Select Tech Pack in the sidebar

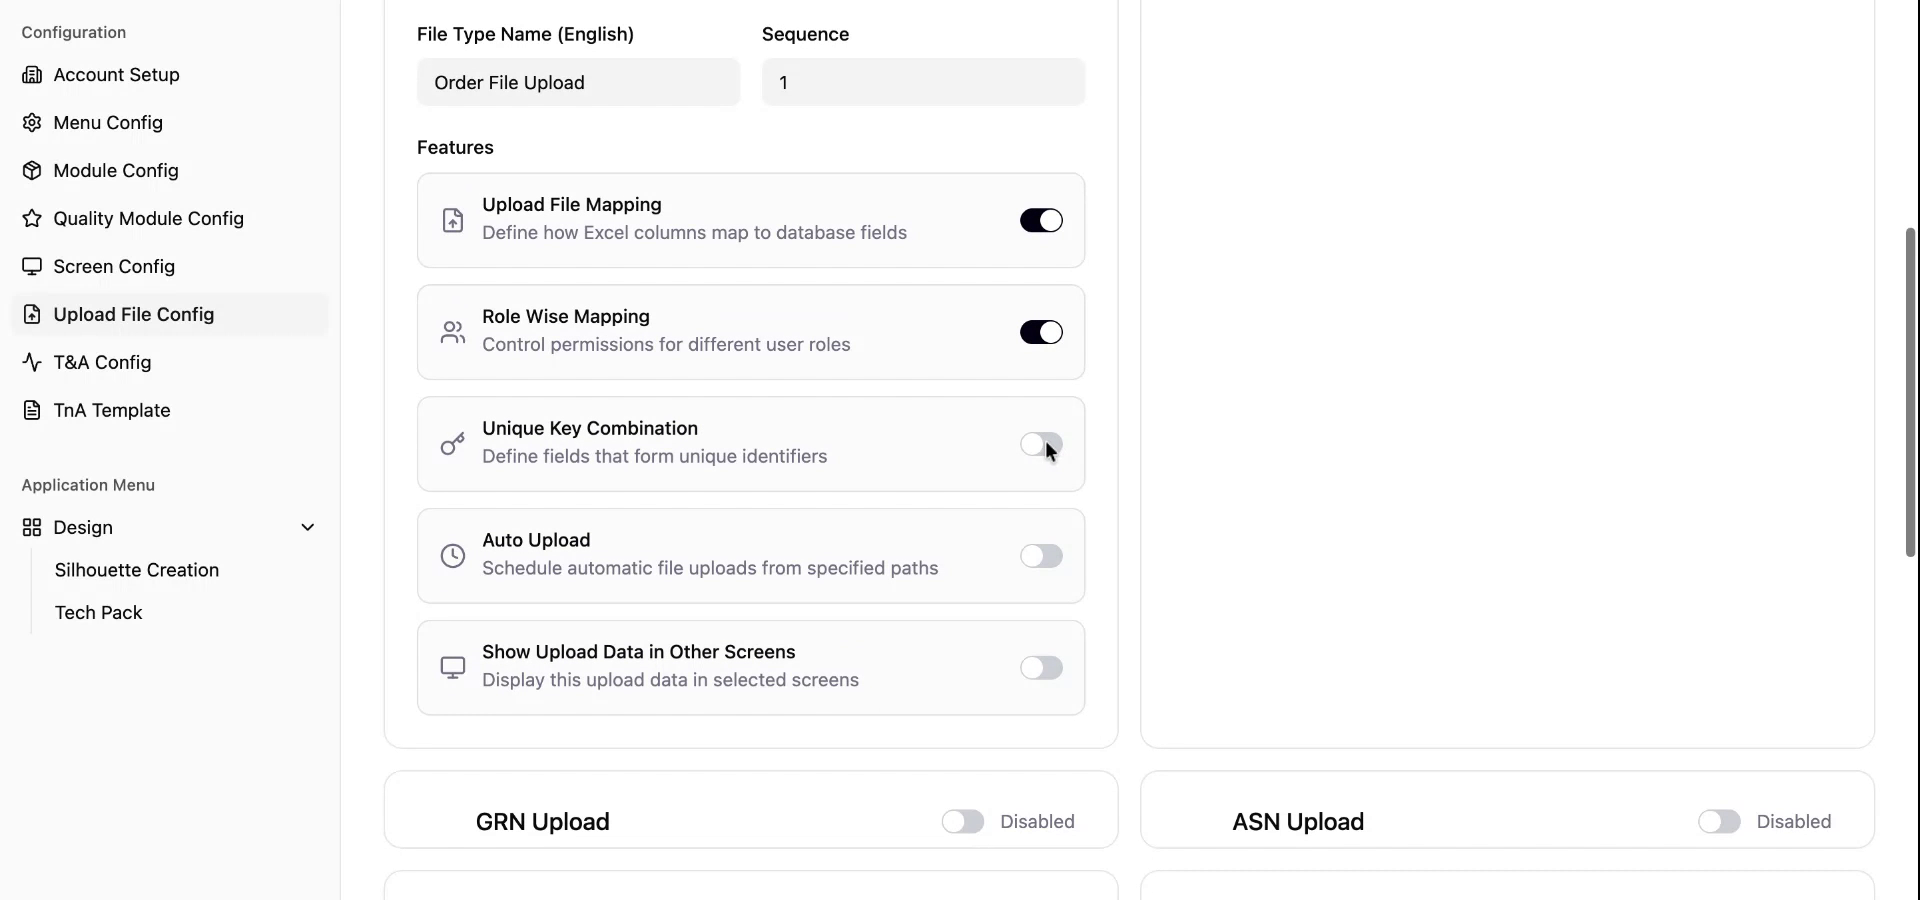pos(99,612)
